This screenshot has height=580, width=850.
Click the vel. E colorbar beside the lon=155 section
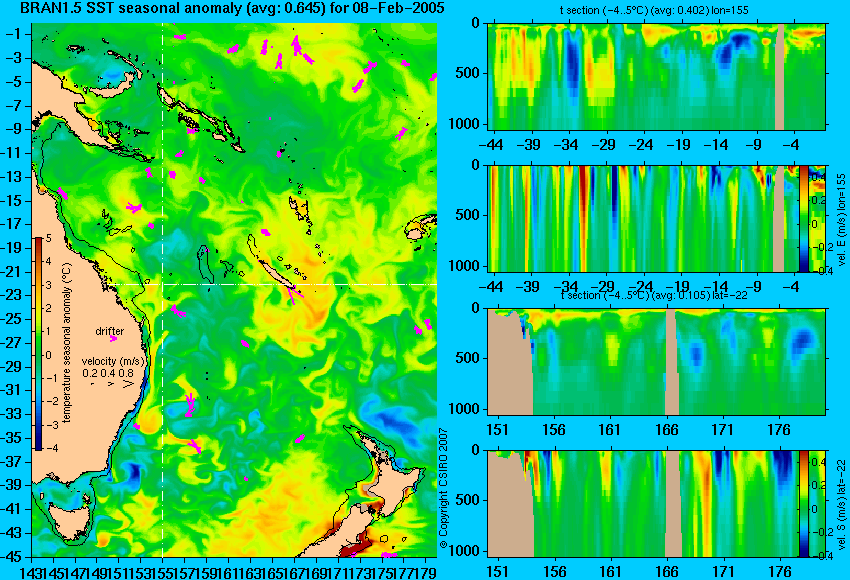[x=804, y=218]
